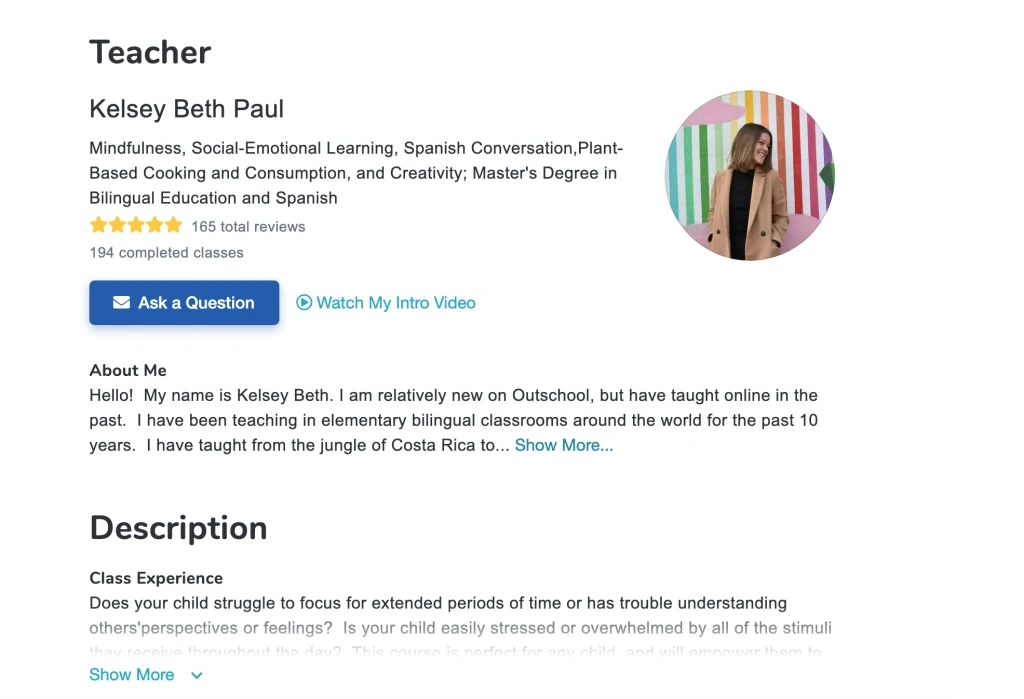
Task: Click the first yellow rating star
Action: point(98,225)
